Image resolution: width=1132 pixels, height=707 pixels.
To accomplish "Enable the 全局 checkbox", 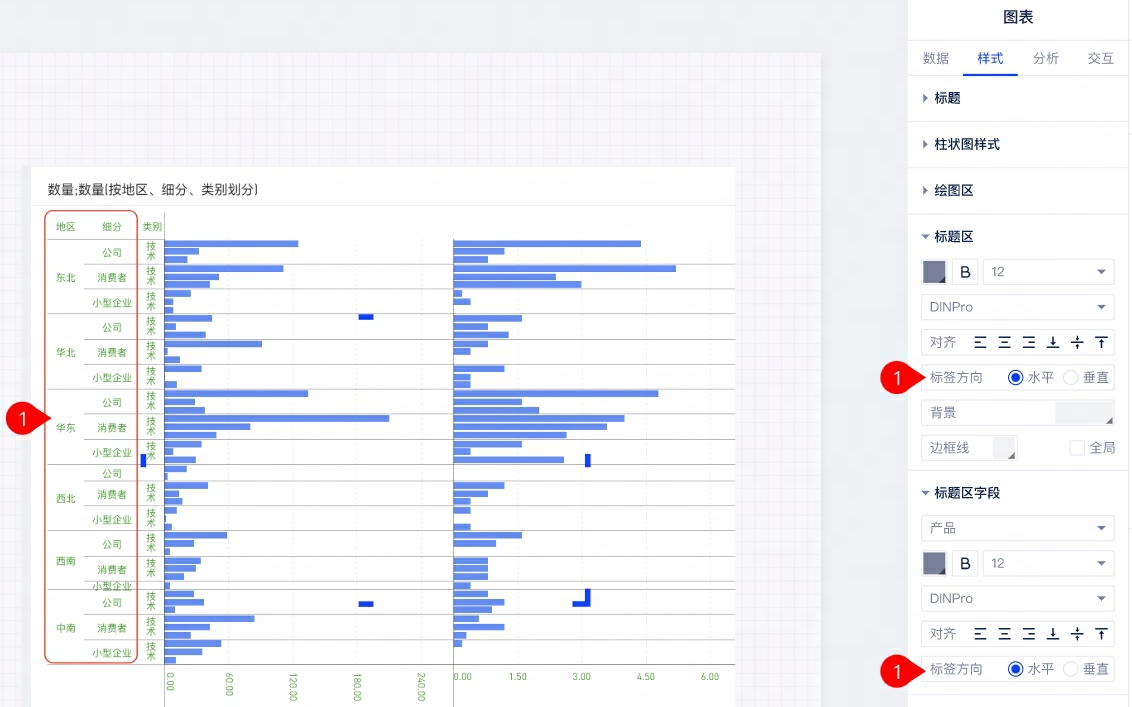I will pos(1077,448).
